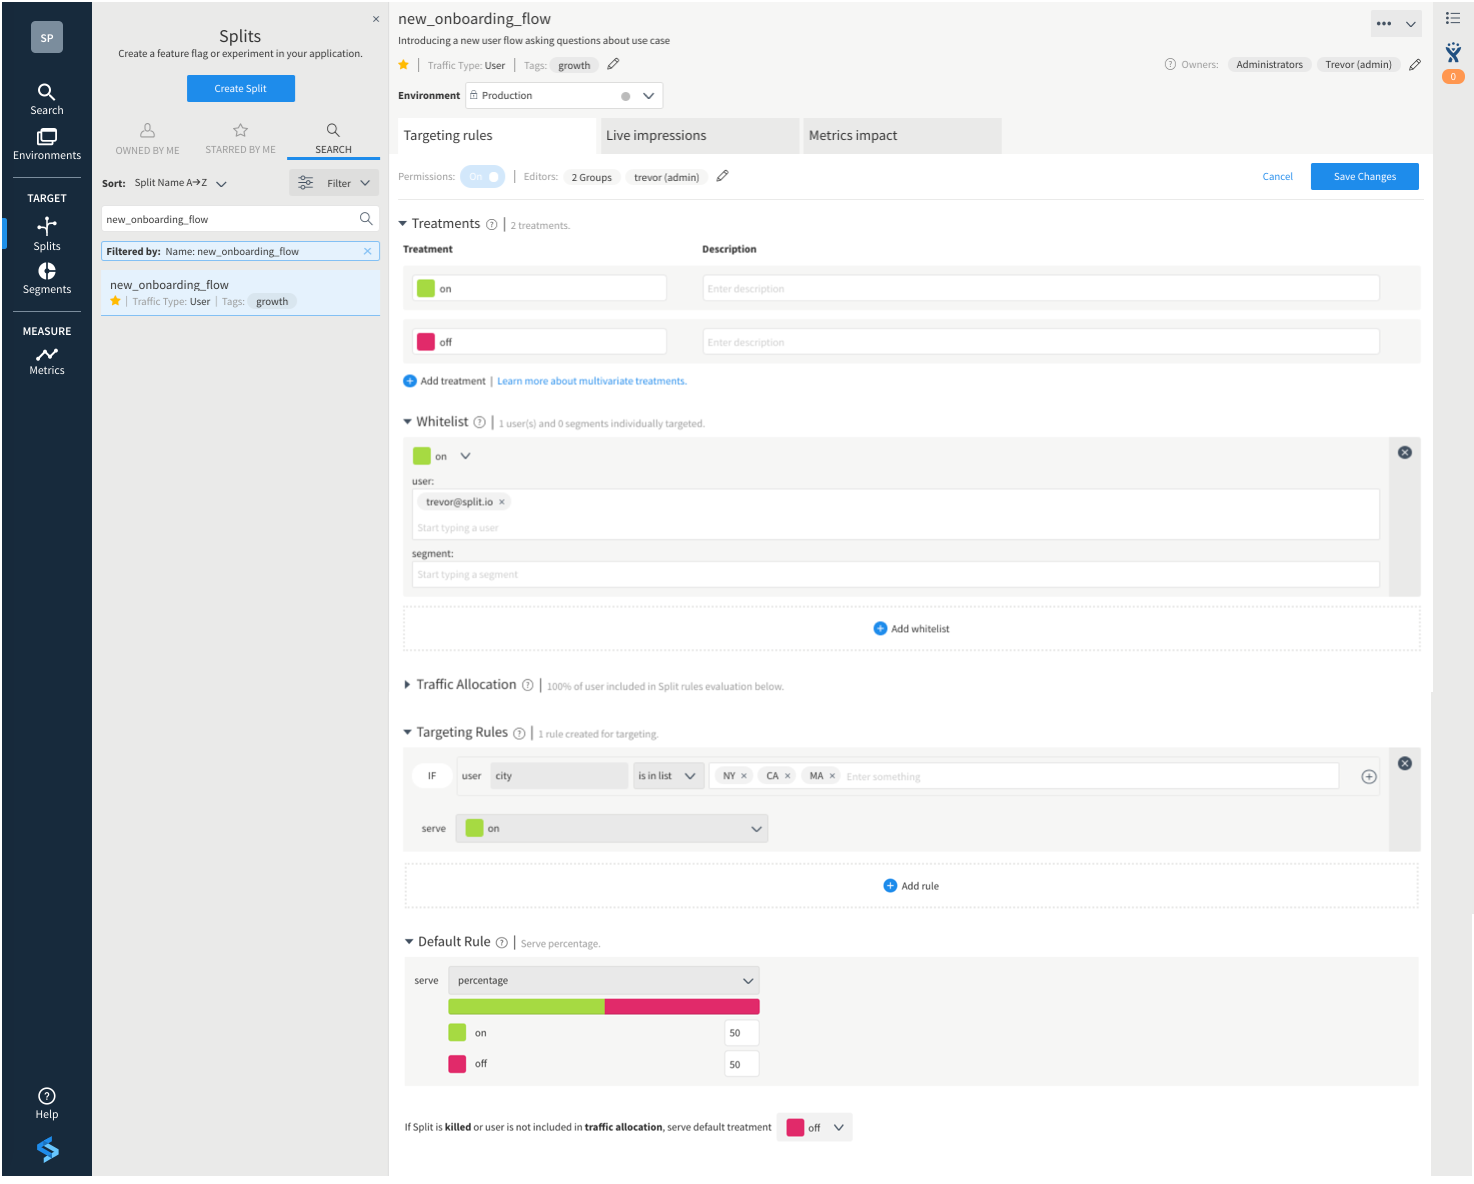Open Metrics in the sidebar
Image resolution: width=1474 pixels, height=1184 pixels.
tap(46, 361)
